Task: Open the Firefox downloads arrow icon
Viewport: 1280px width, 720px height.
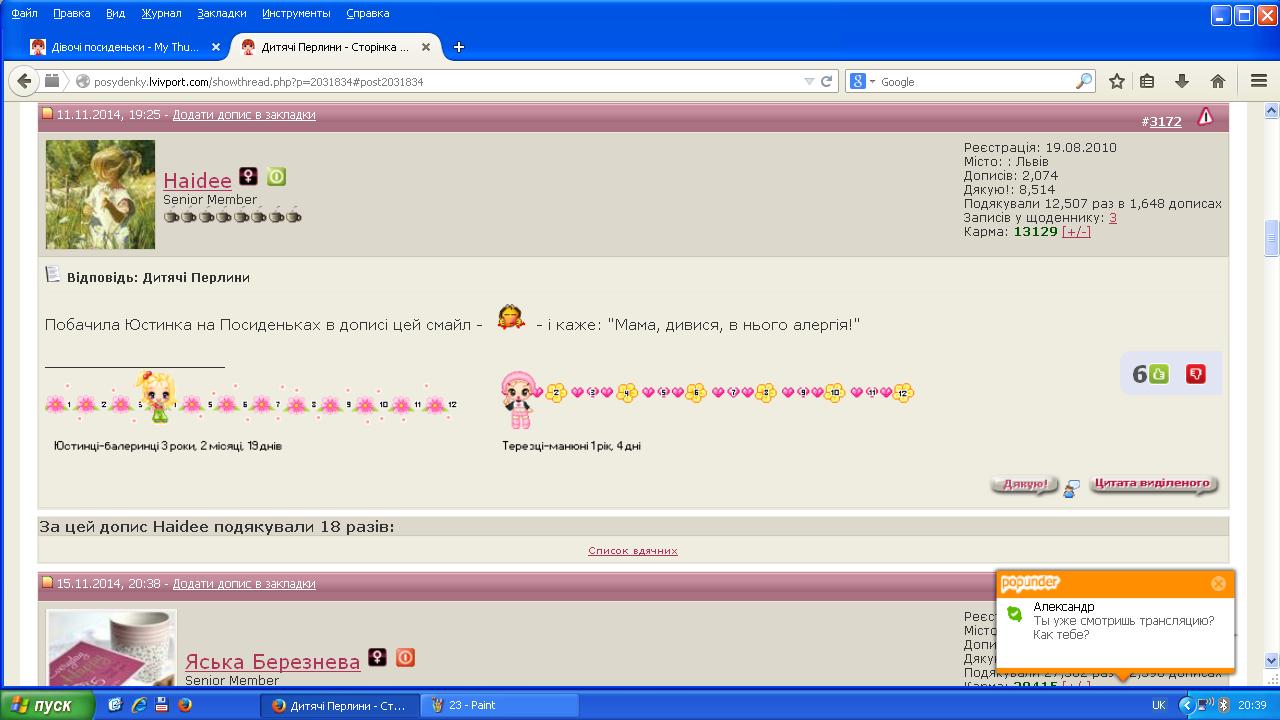Action: pos(1182,82)
